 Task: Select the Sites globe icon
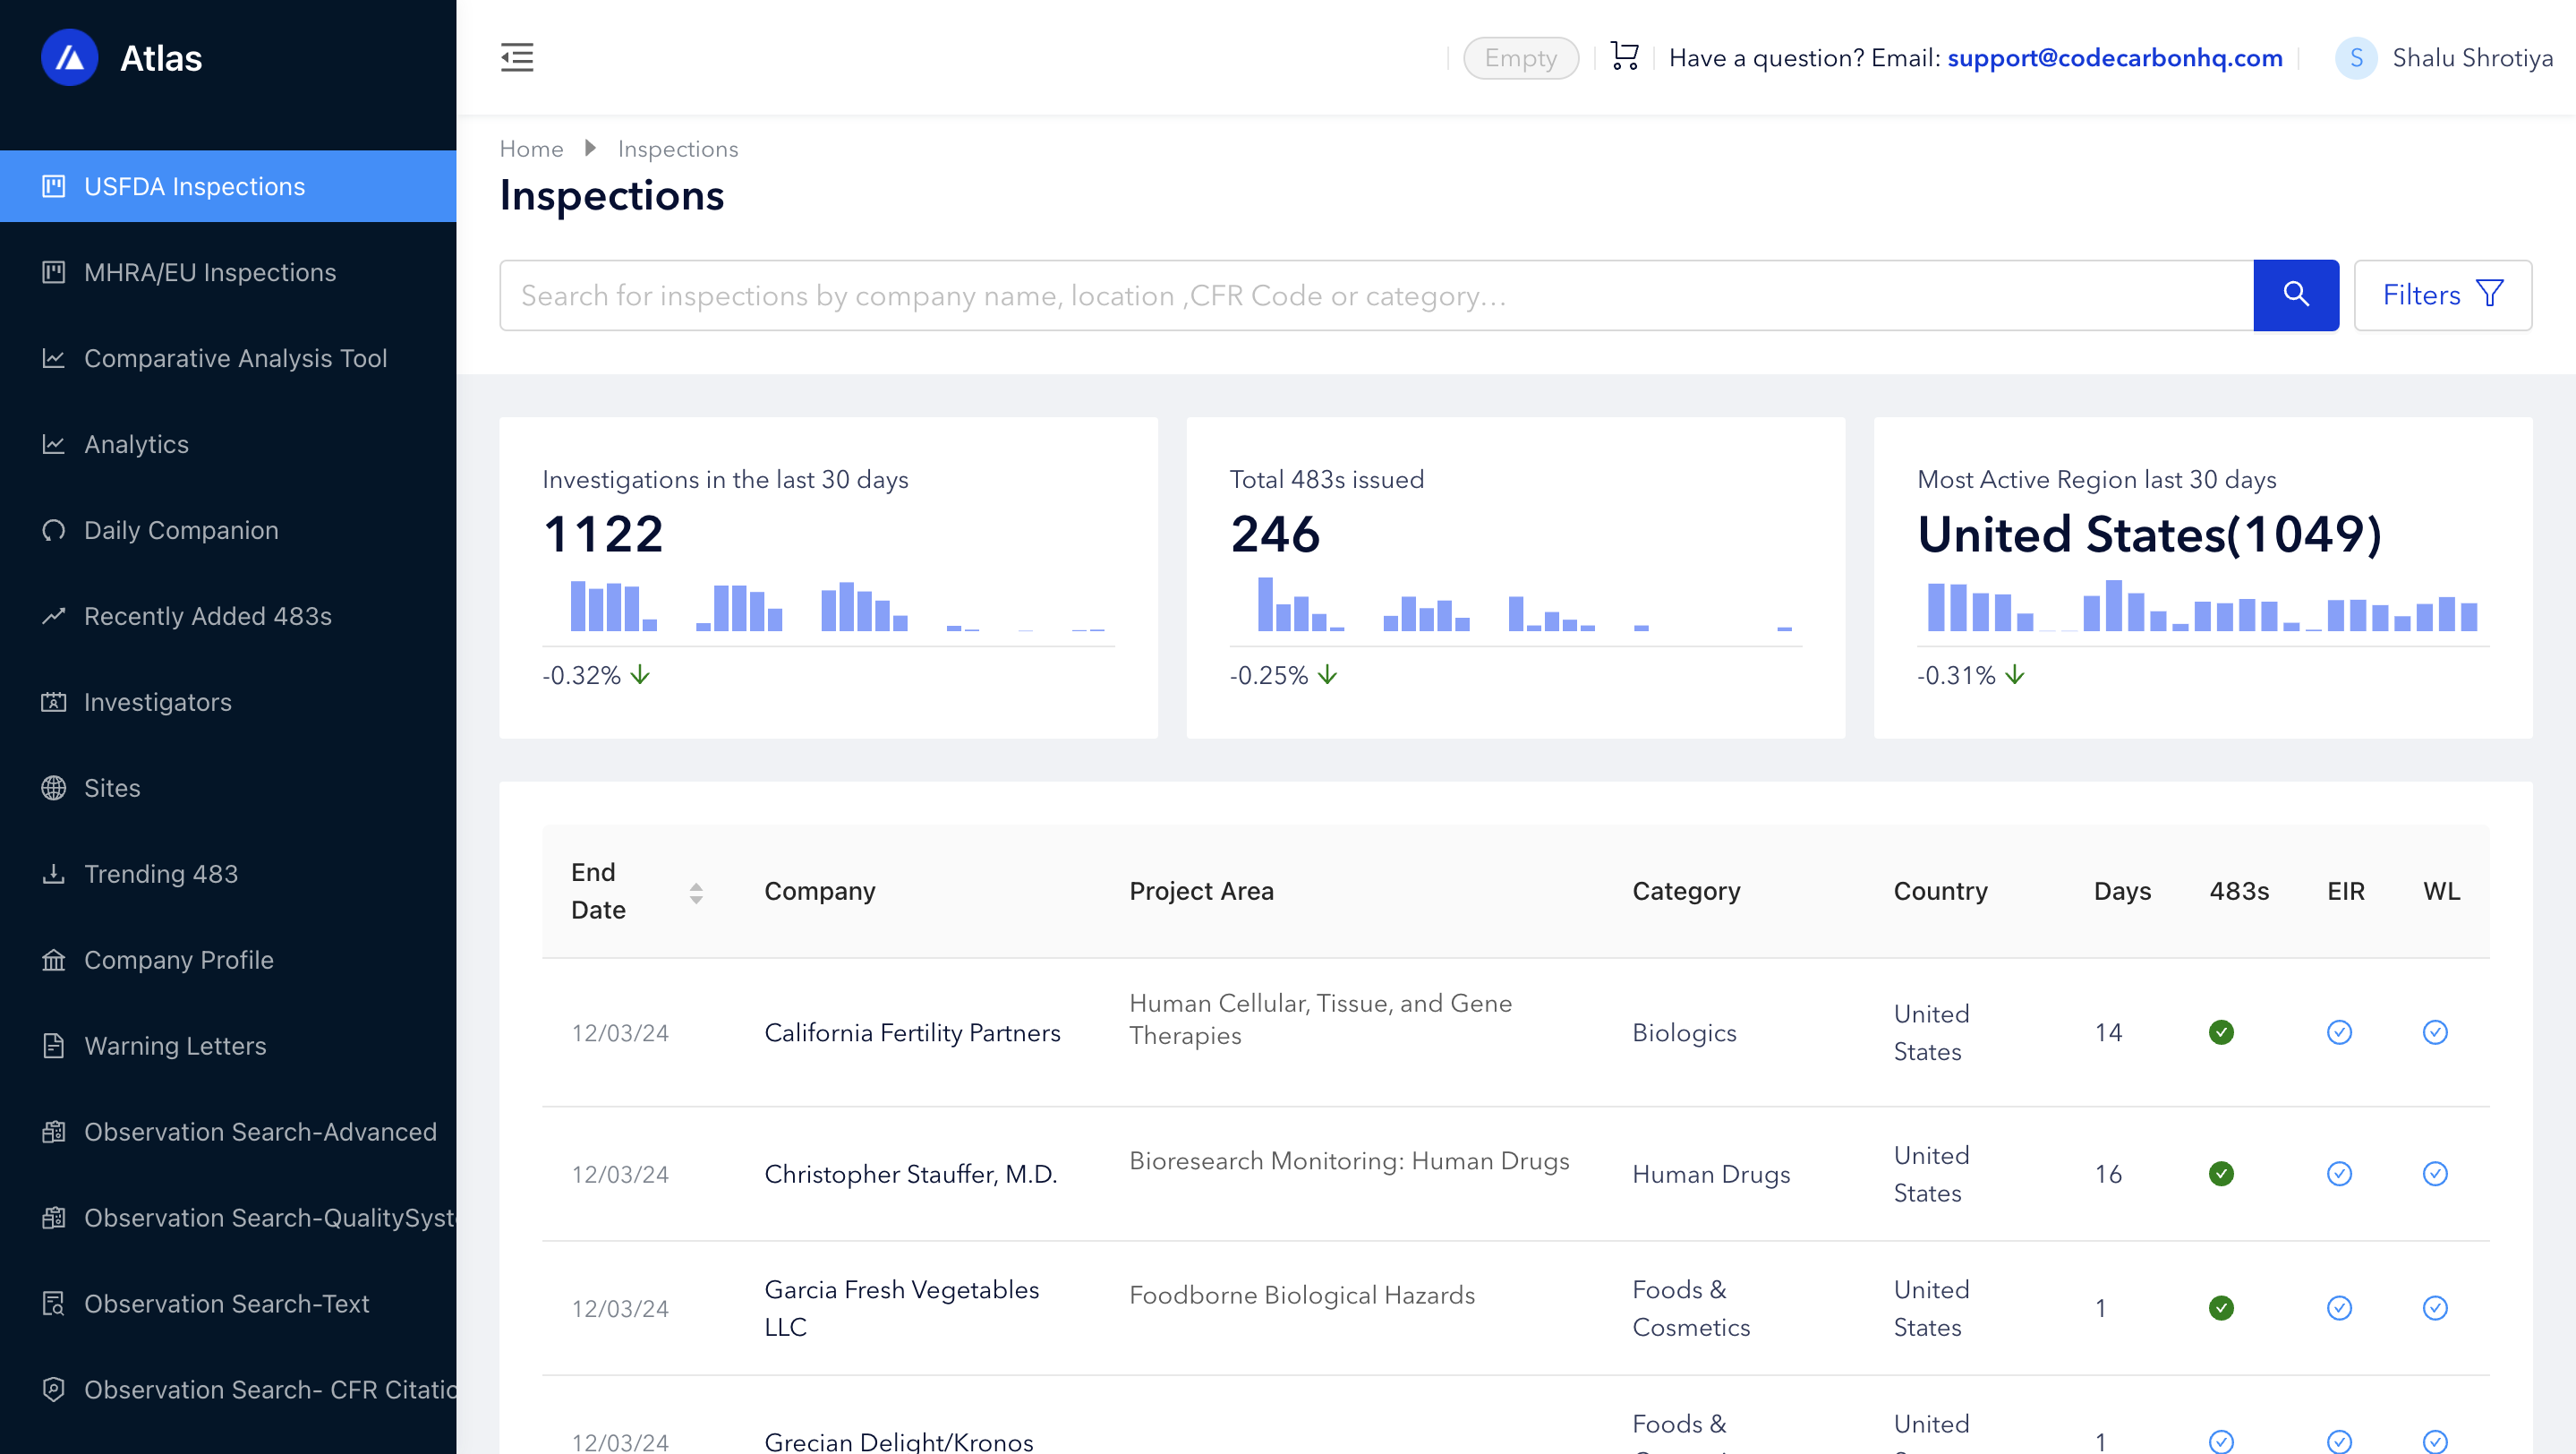[x=54, y=788]
